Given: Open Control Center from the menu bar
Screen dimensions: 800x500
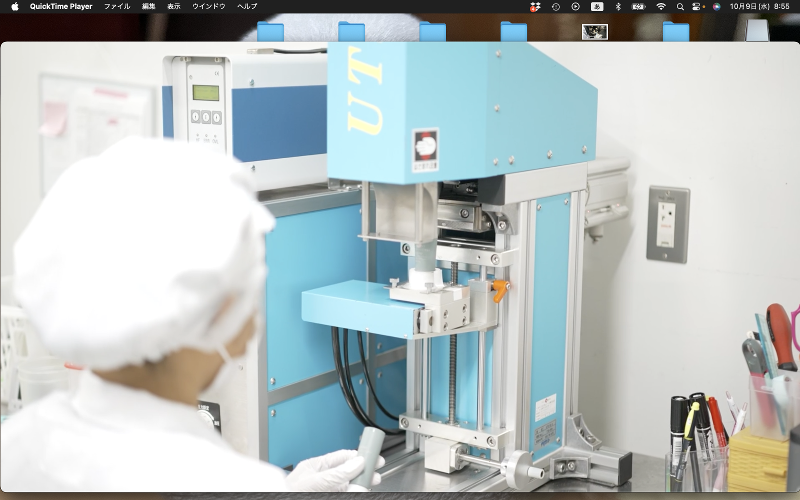Looking at the screenshot, I should tap(698, 6).
